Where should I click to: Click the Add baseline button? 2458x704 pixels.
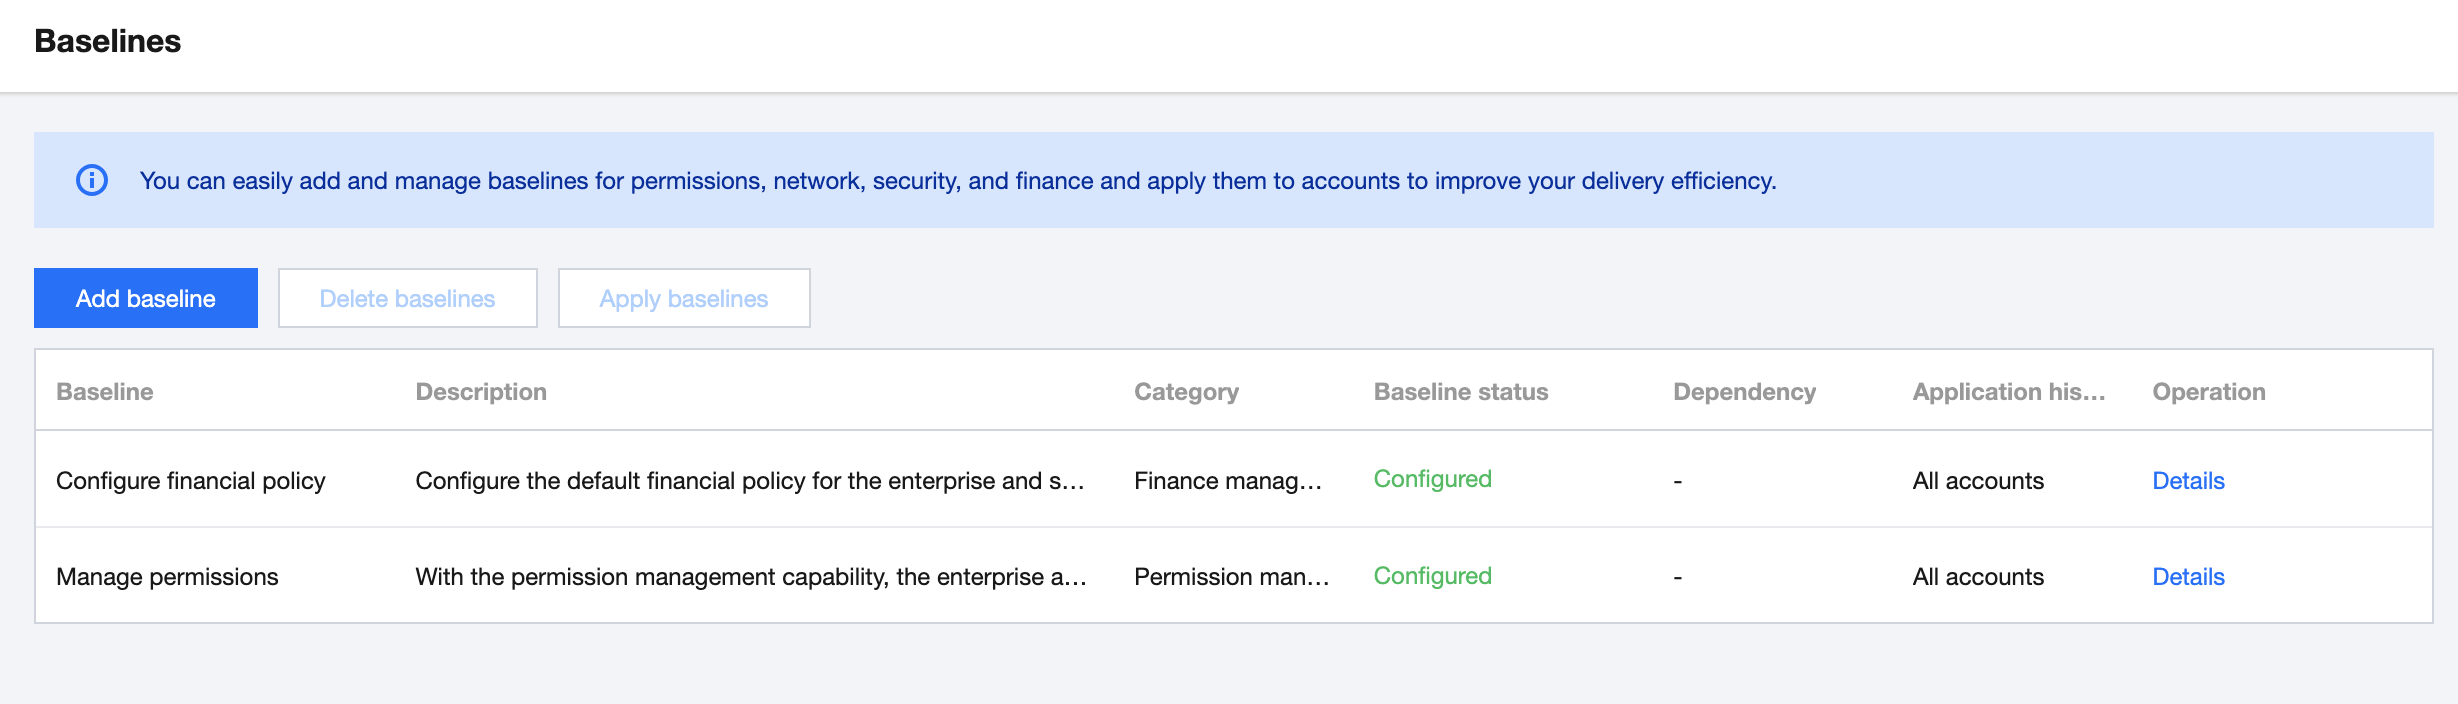146,298
